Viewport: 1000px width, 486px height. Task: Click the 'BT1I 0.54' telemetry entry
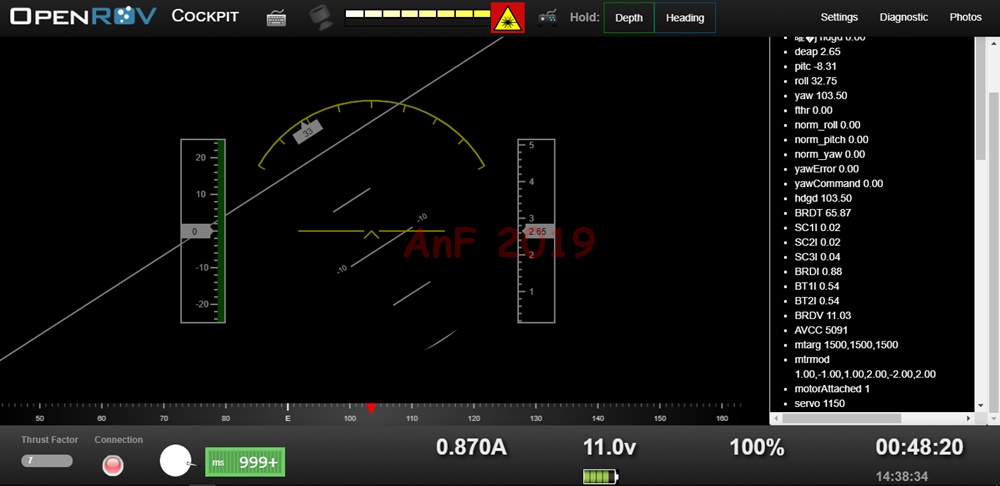tap(816, 286)
